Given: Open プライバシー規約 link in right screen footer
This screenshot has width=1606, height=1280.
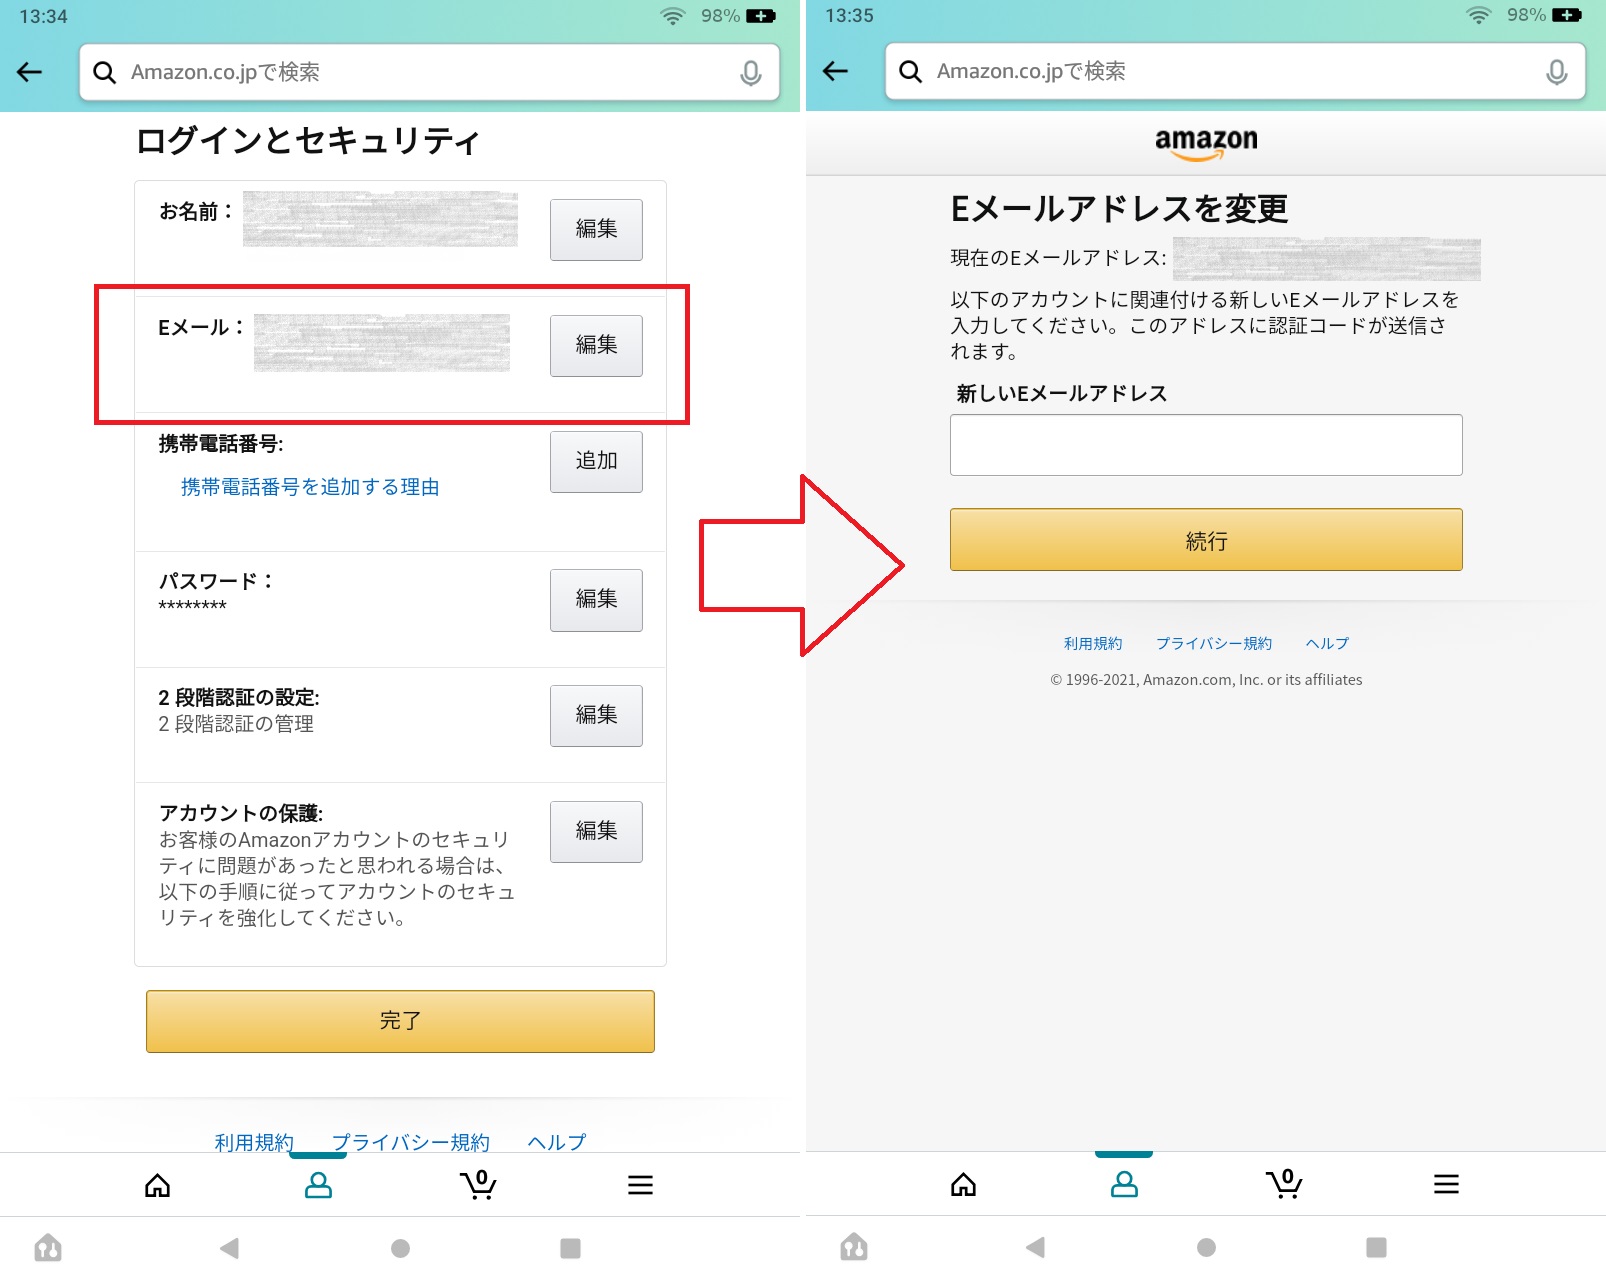Looking at the screenshot, I should click(x=1214, y=643).
